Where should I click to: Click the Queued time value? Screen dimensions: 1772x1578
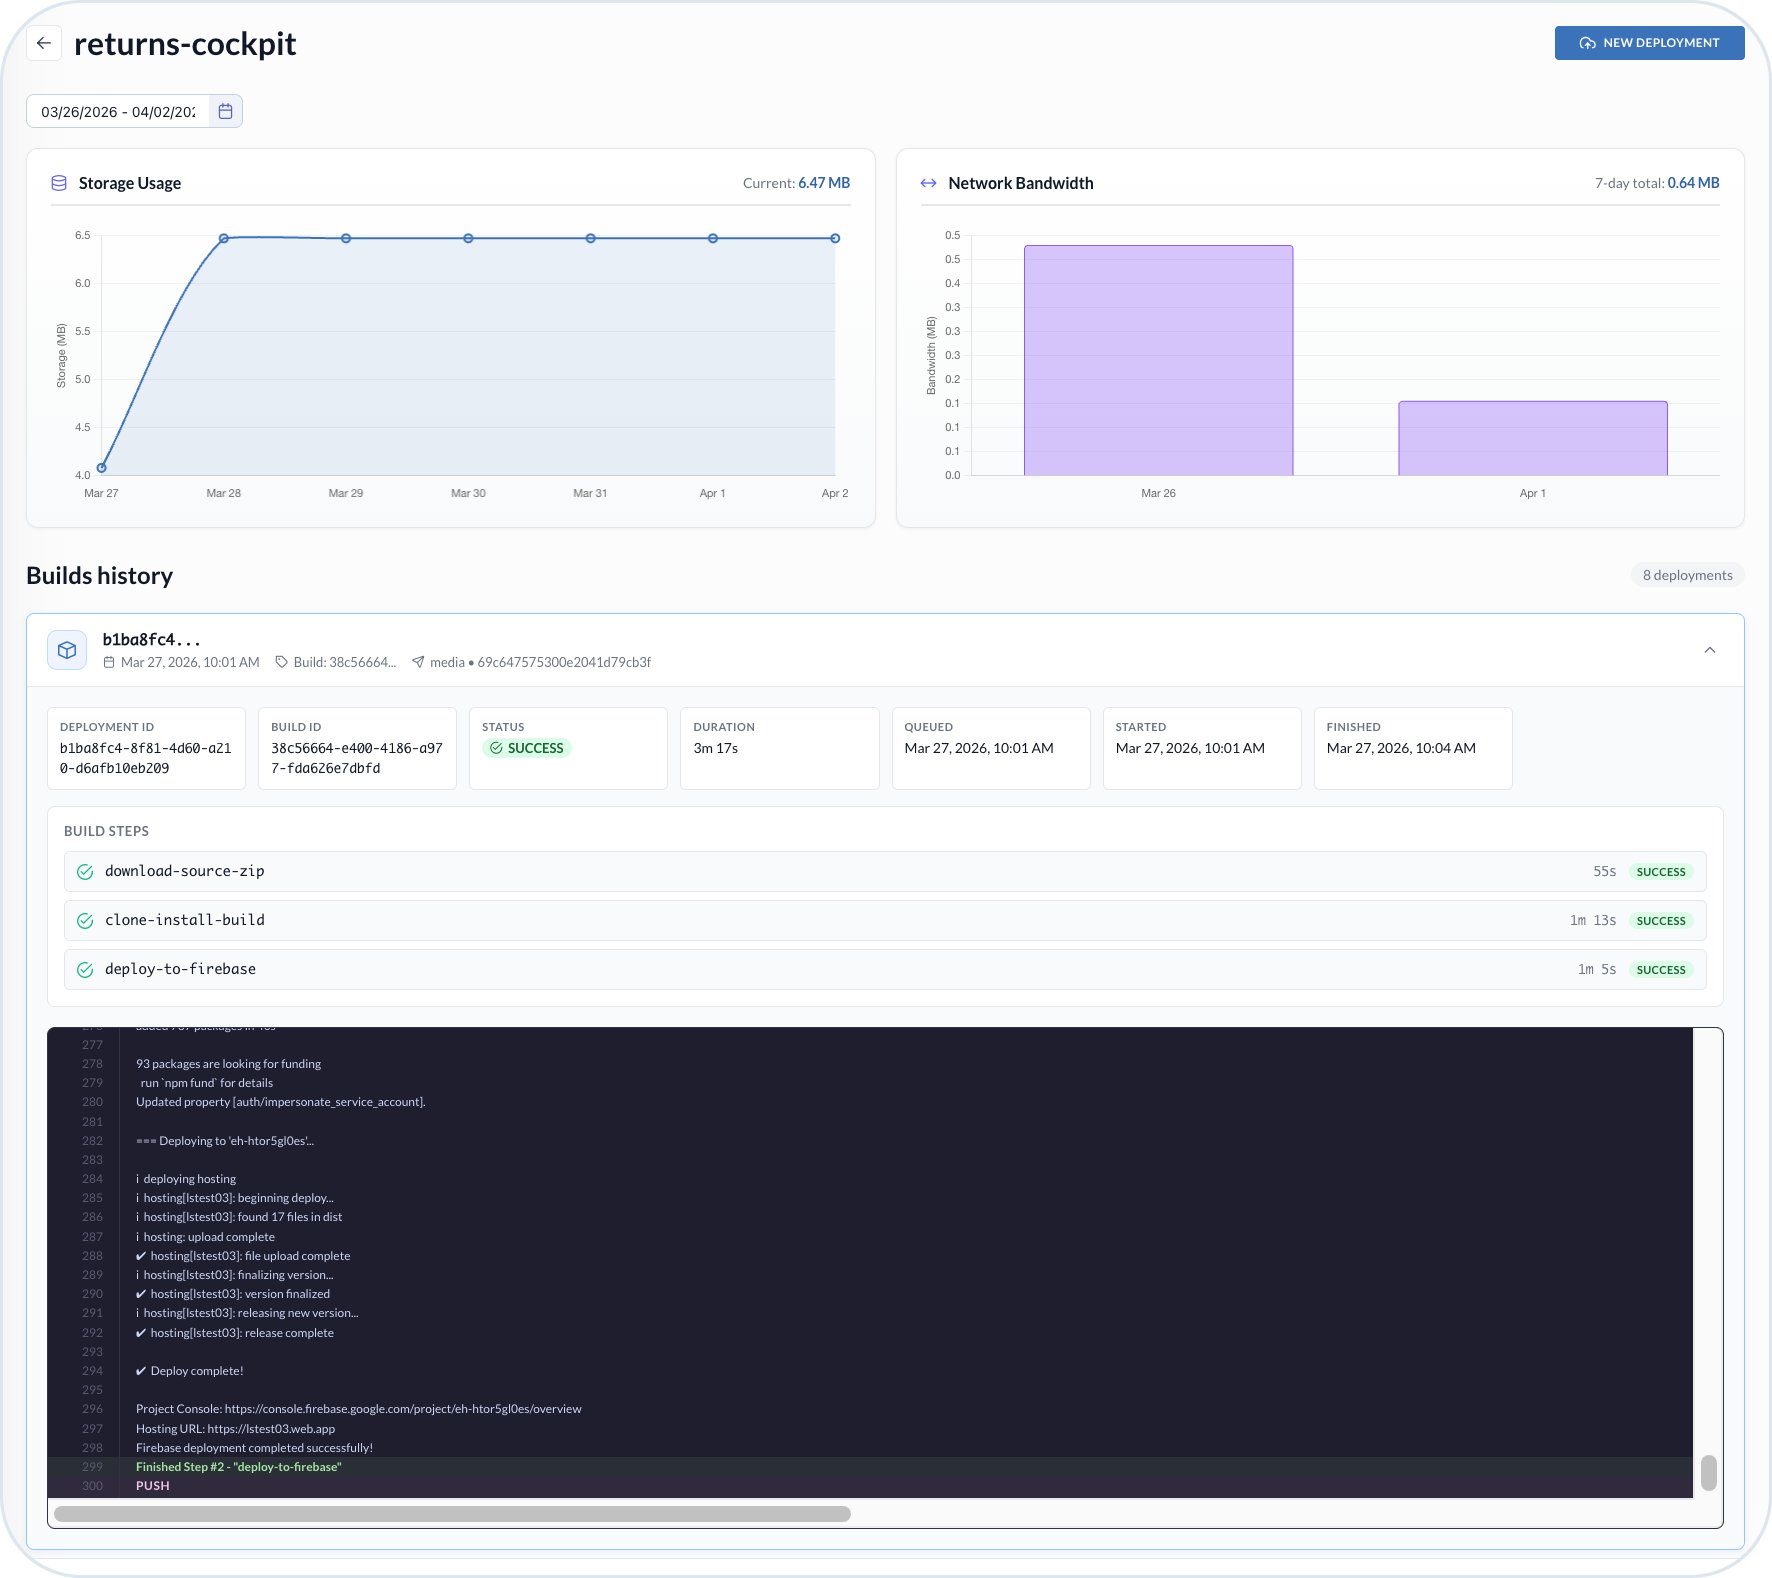pyautogui.click(x=979, y=748)
